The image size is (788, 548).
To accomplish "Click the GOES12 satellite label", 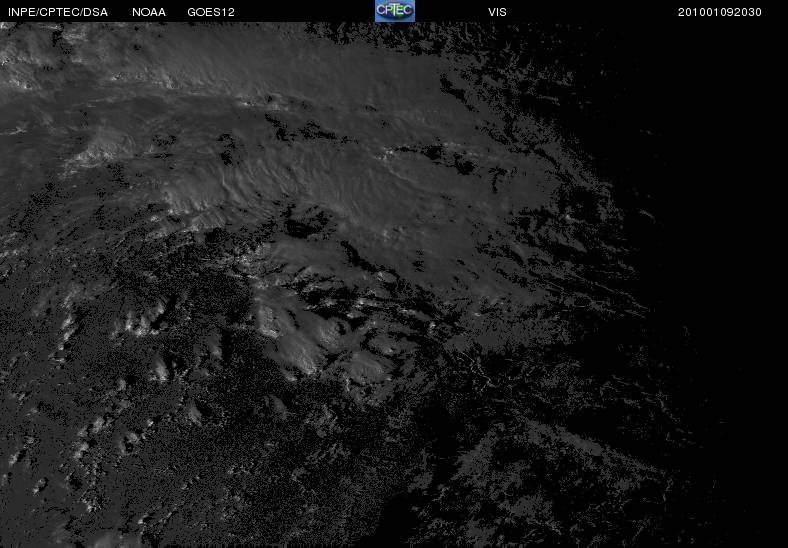I will coord(211,12).
